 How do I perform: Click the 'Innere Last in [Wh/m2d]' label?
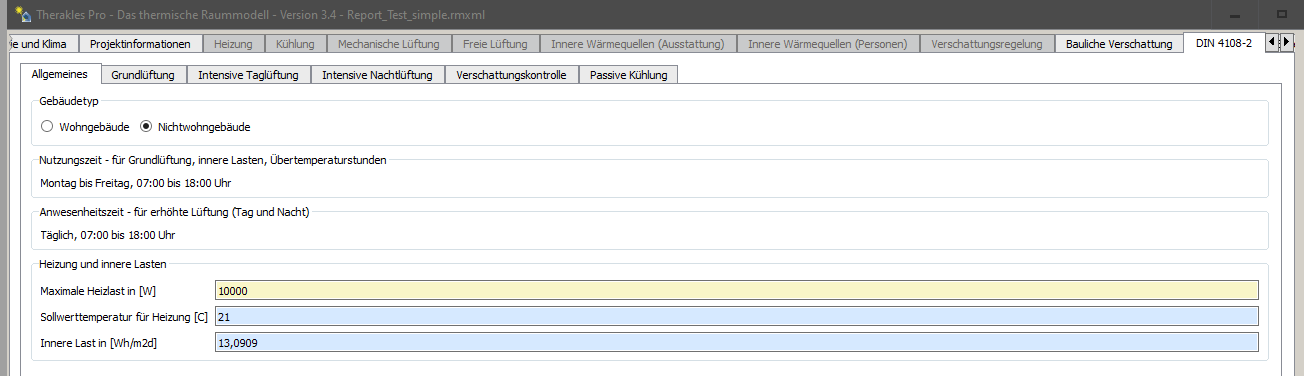click(x=99, y=343)
